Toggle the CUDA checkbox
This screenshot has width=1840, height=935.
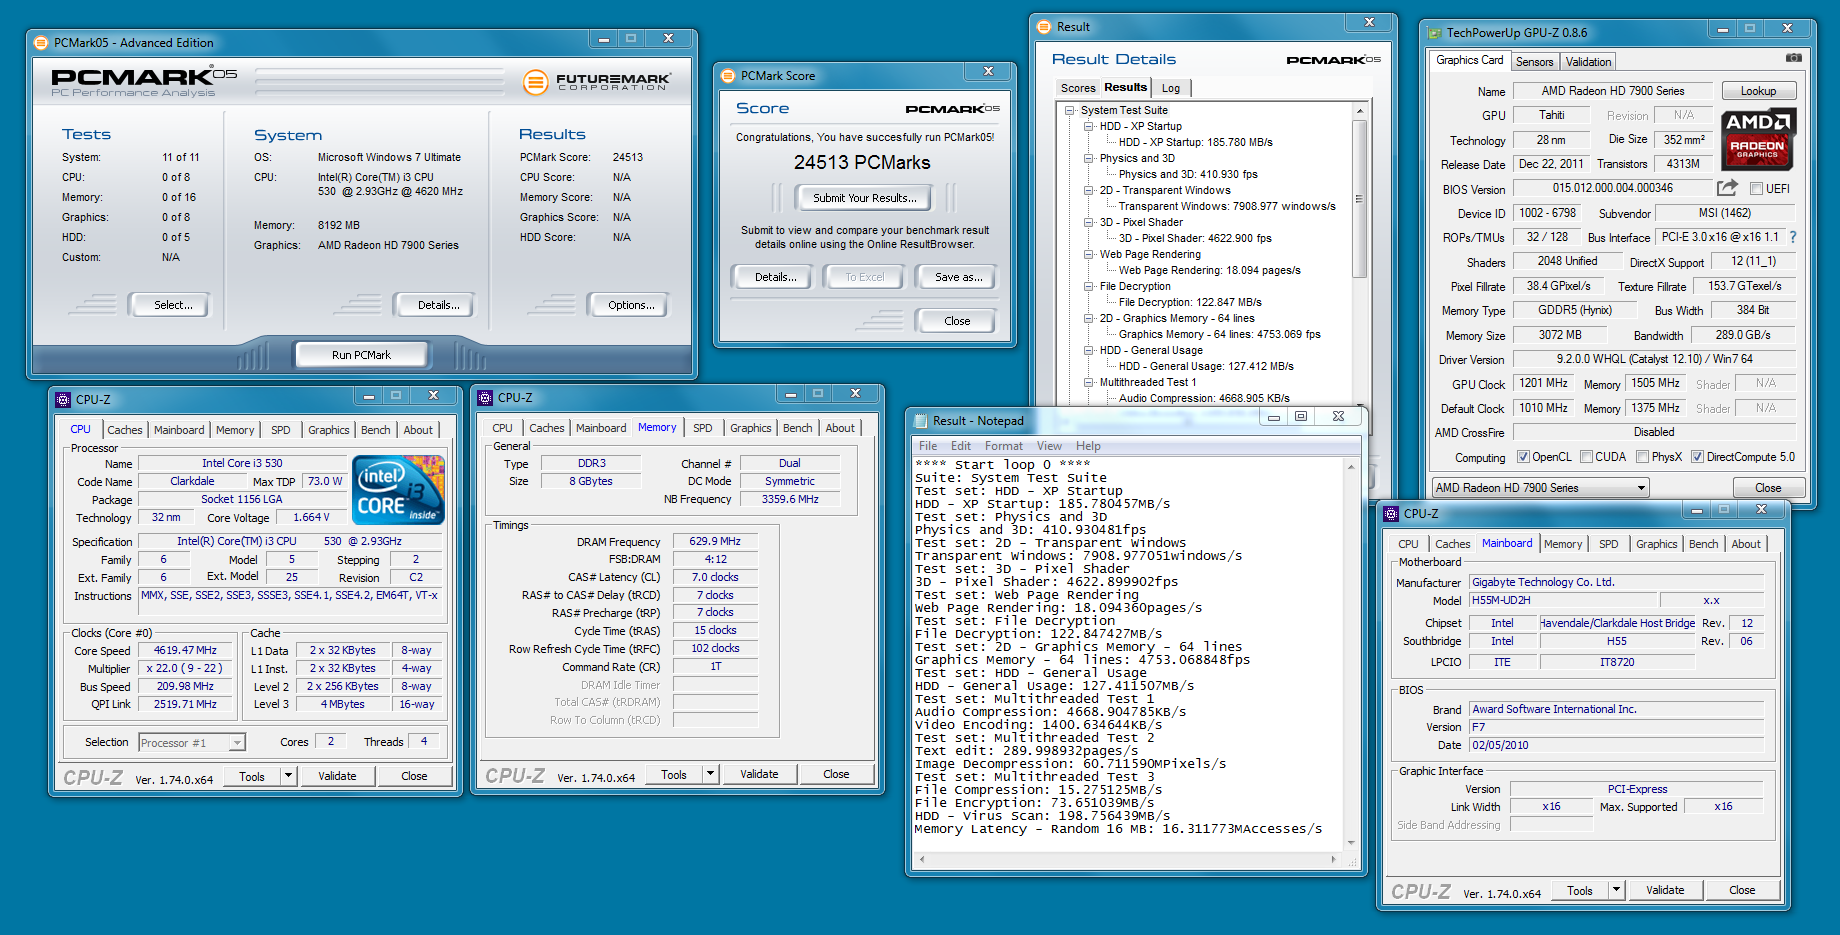point(1586,457)
